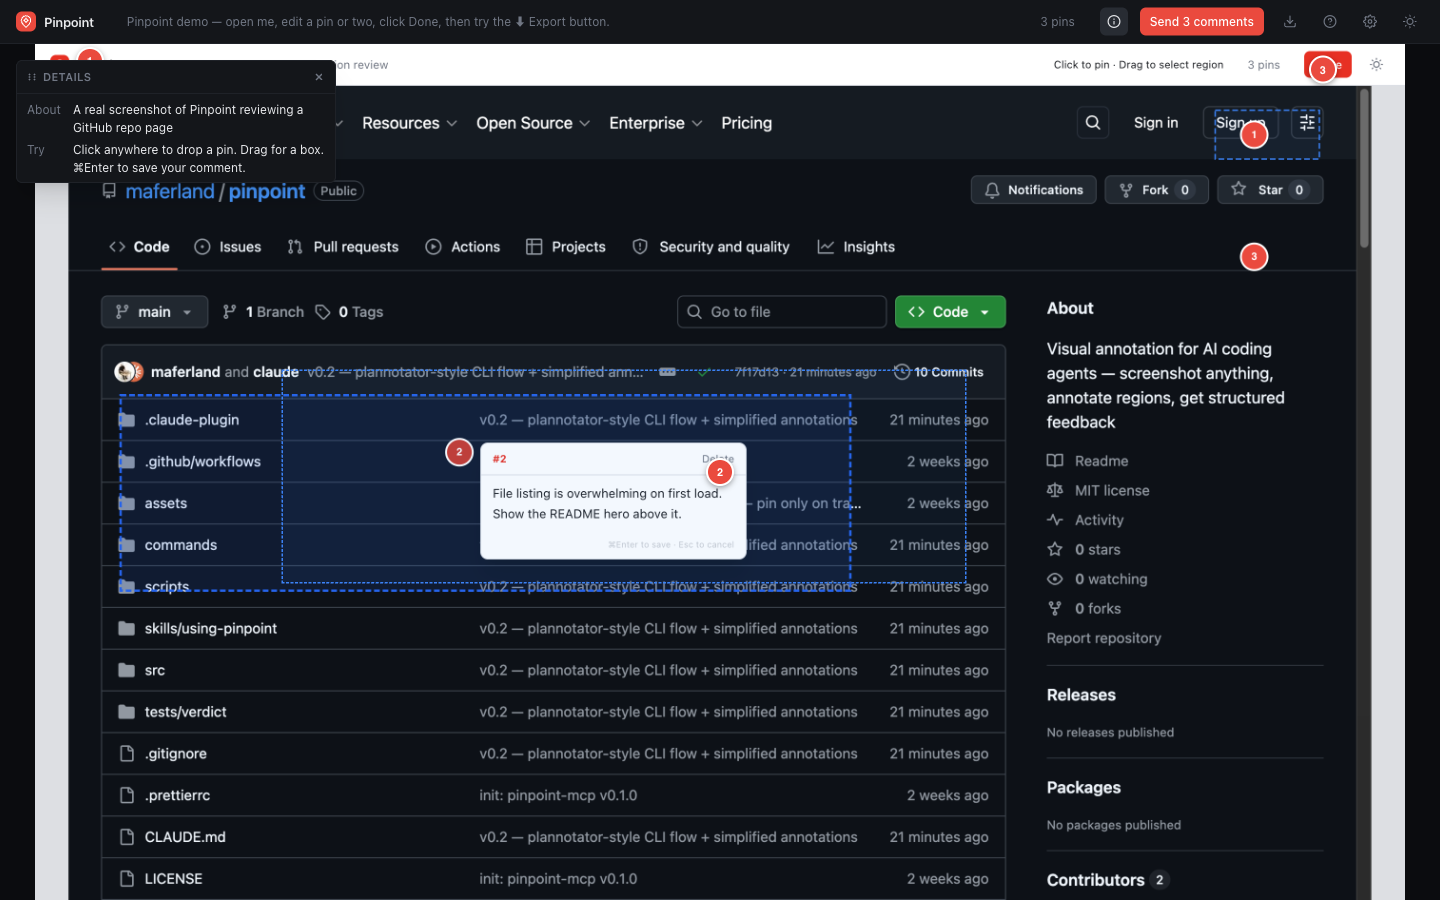This screenshot has width=1440, height=900.
Task: Click Sign in
Action: [1156, 122]
